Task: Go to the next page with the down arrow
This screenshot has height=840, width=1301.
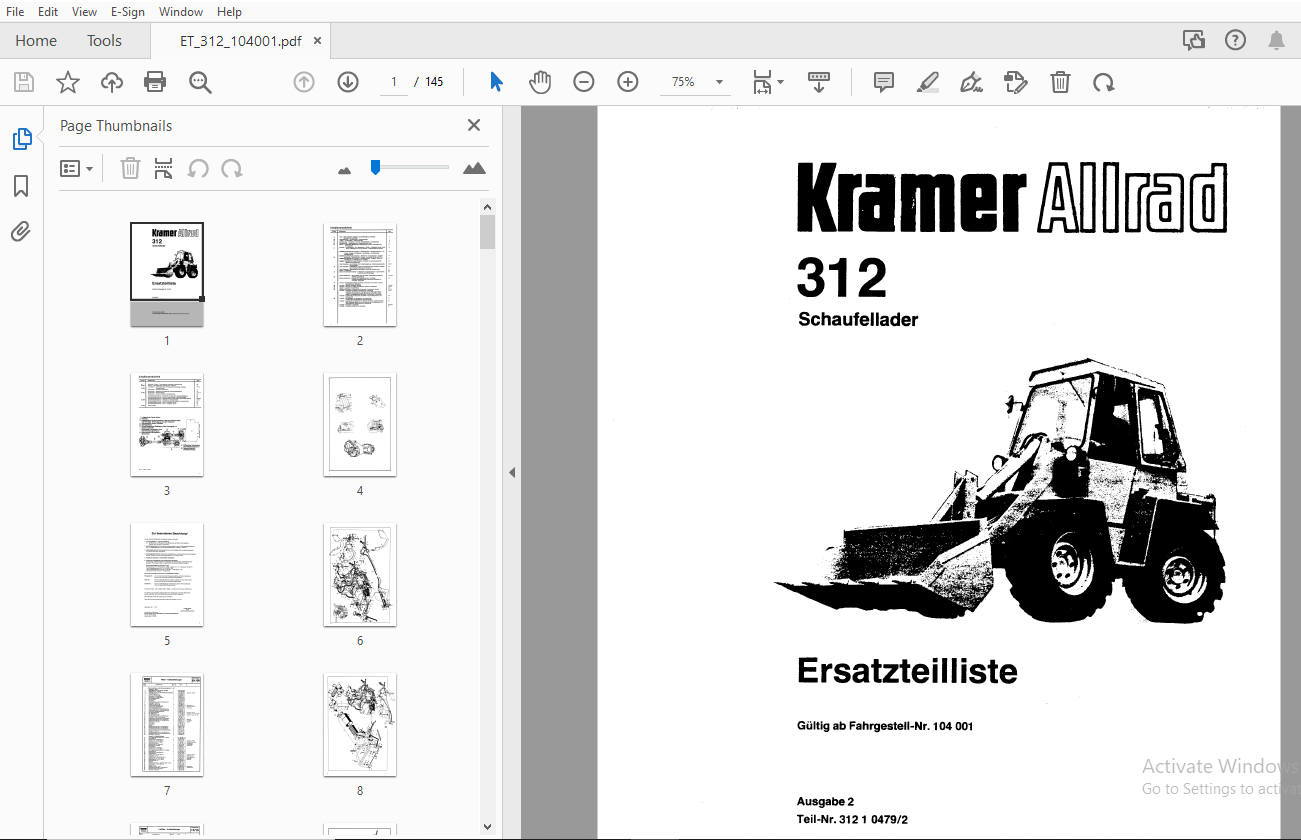Action: [x=348, y=82]
